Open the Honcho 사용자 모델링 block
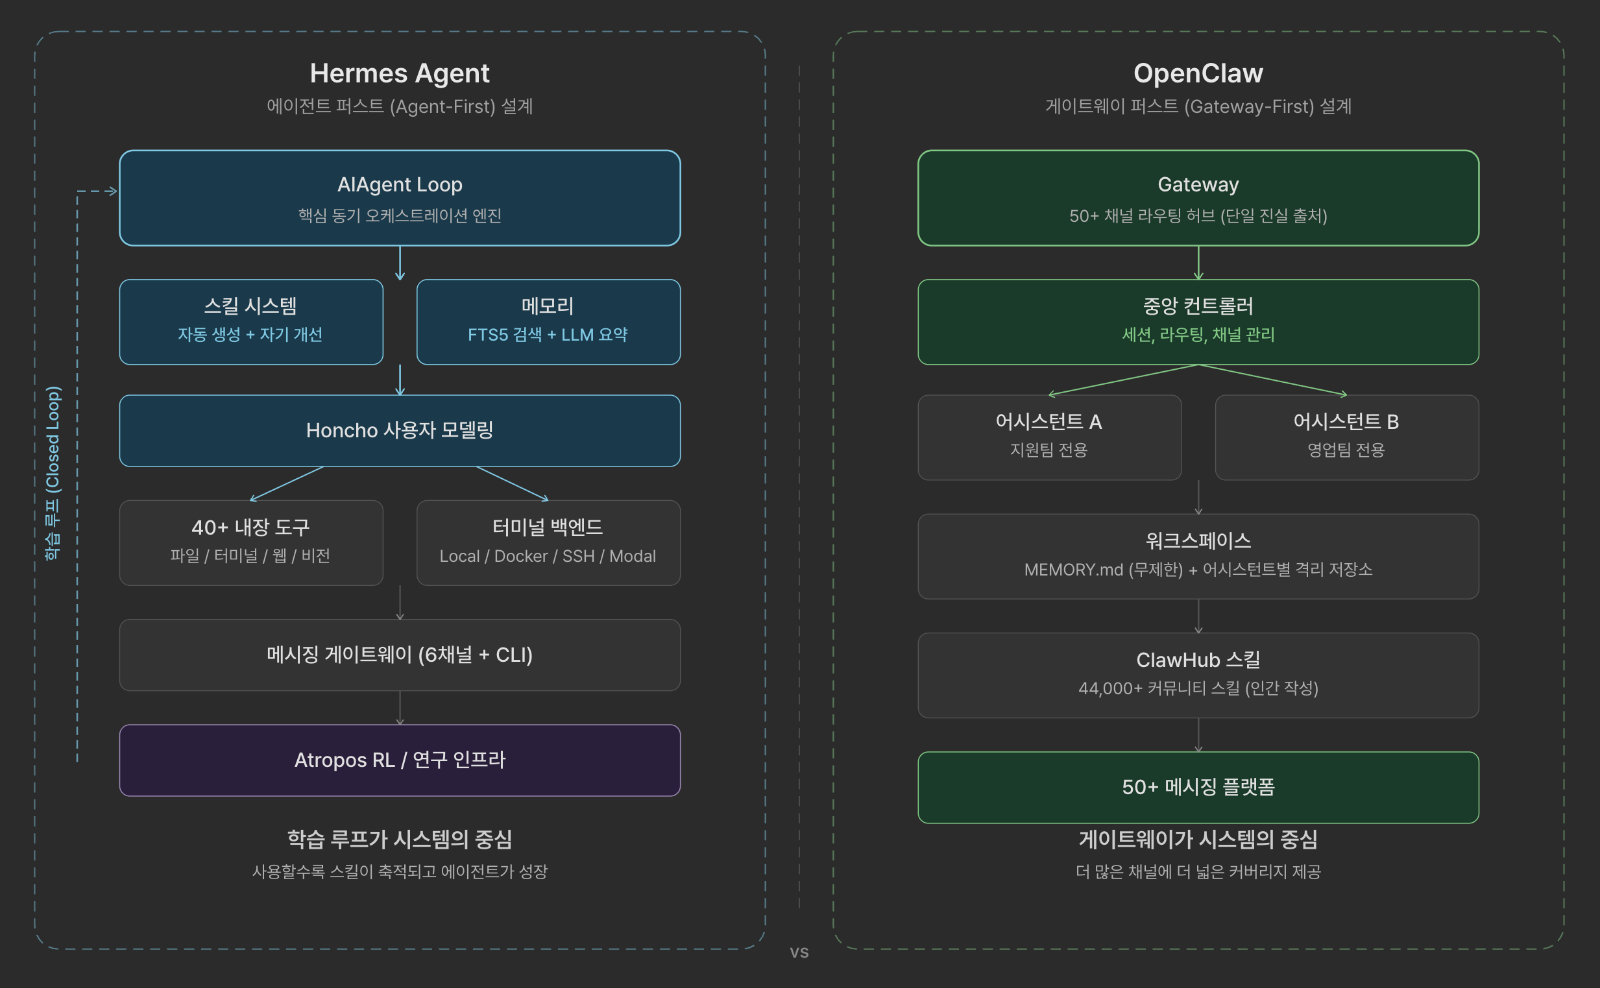 point(400,430)
